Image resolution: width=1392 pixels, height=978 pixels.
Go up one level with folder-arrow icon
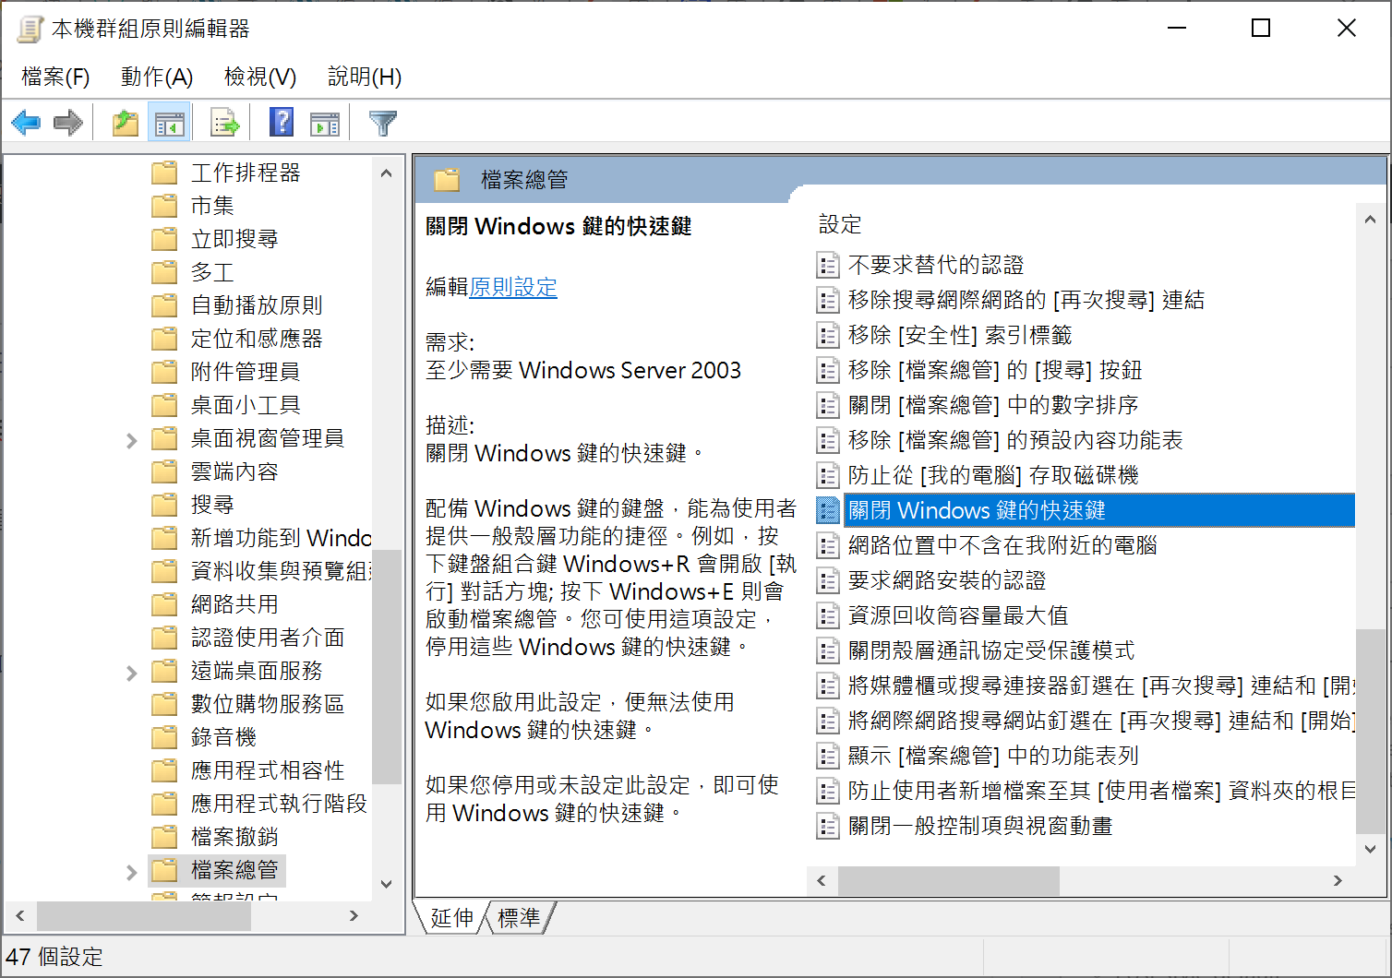click(125, 123)
